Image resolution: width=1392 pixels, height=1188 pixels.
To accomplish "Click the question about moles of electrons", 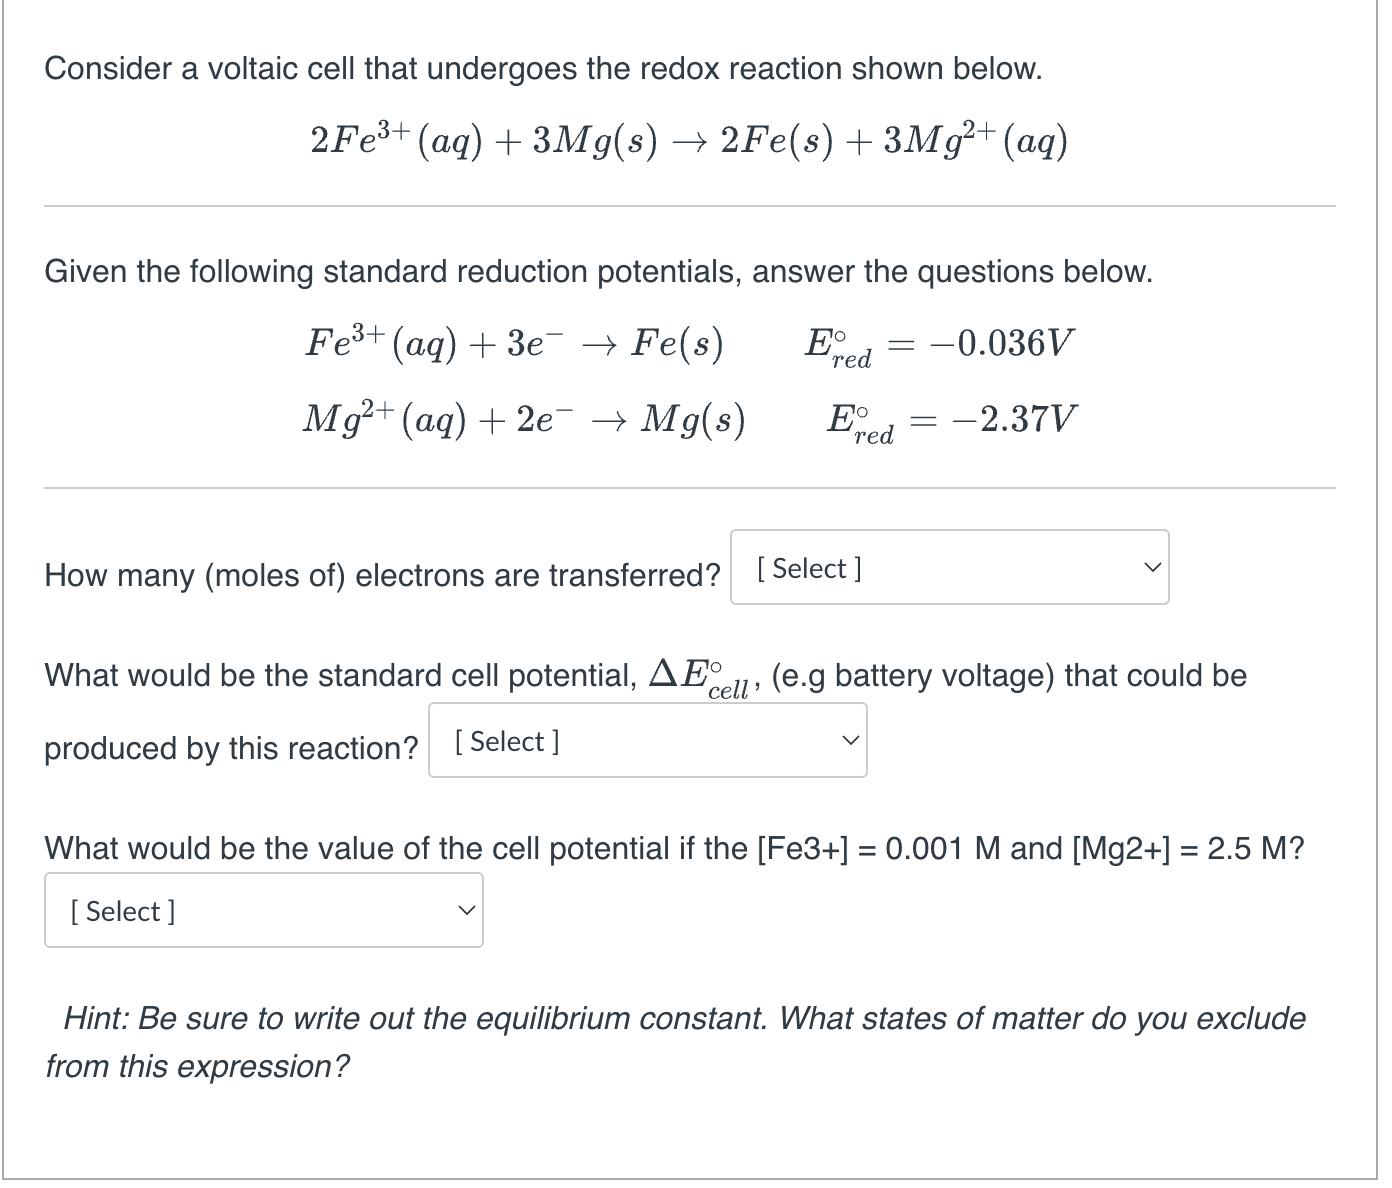I will coord(382,575).
